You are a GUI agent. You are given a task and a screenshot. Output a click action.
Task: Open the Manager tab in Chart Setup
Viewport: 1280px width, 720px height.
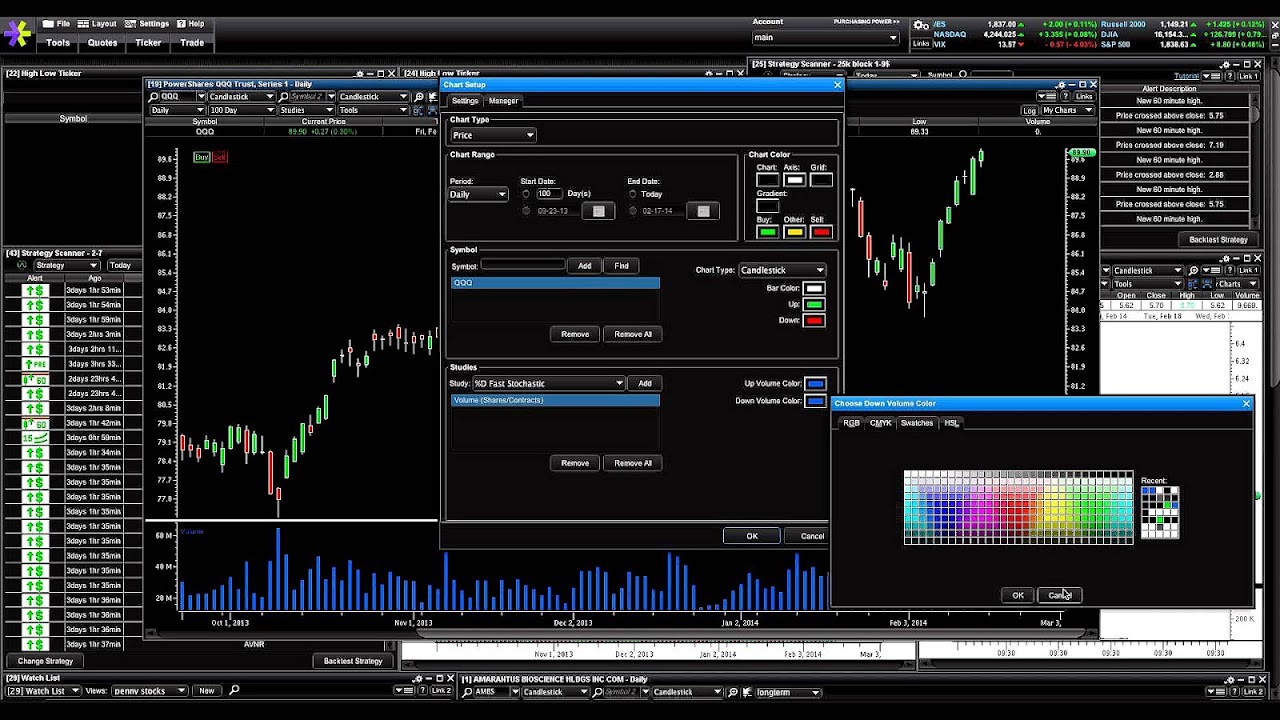[x=503, y=101]
